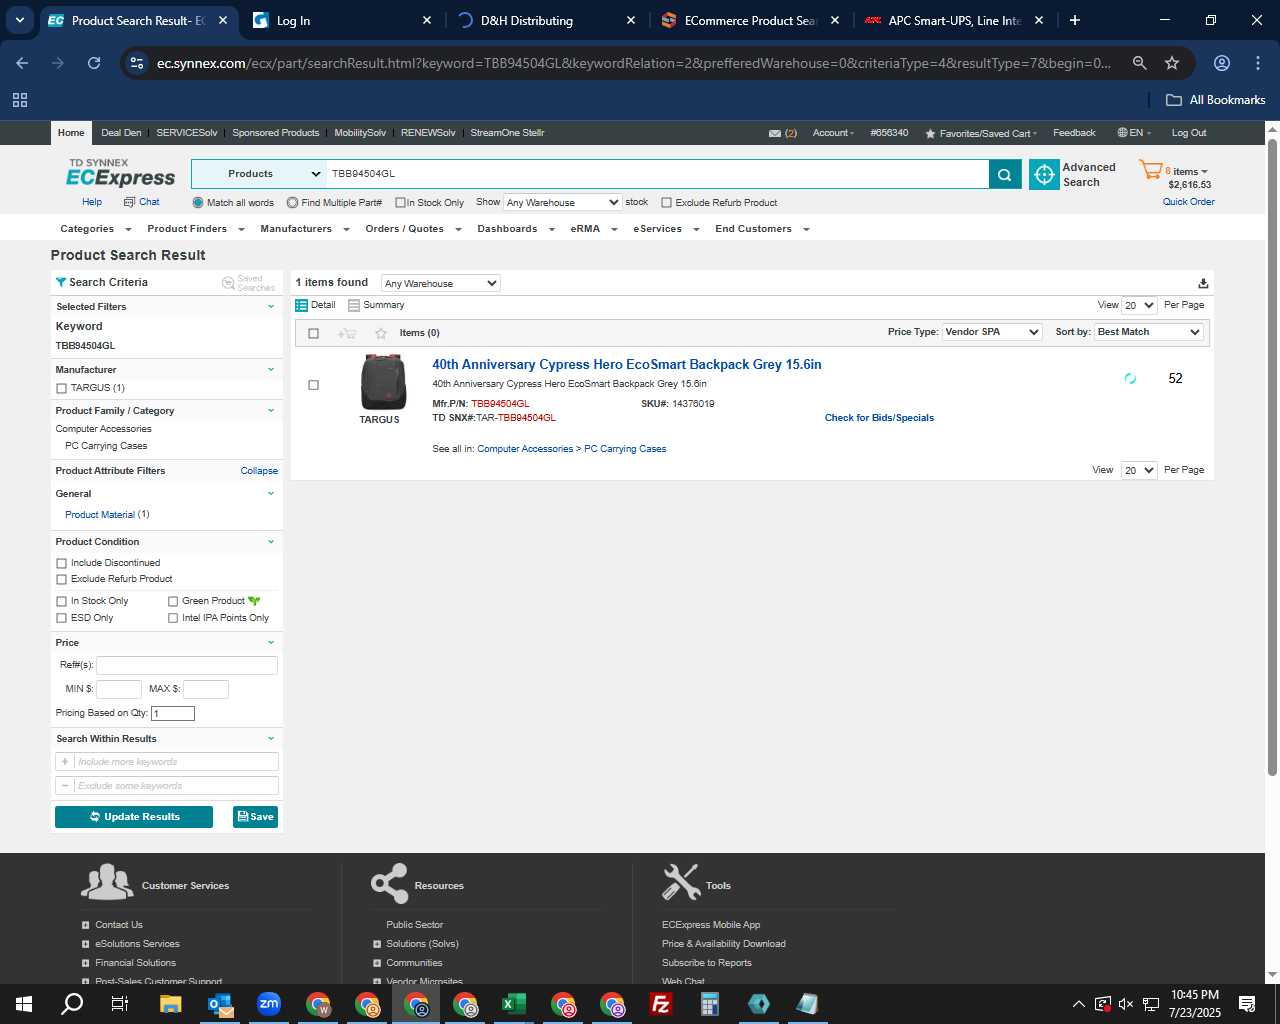Click the export download icon above results
Viewport: 1280px width, 1024px height.
pos(1203,283)
